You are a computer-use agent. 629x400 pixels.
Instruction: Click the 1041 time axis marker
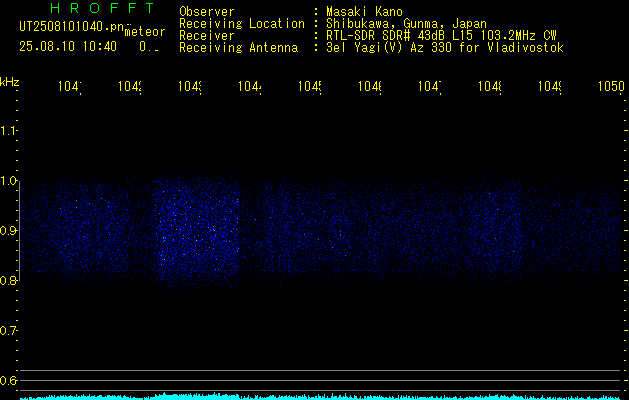click(x=70, y=86)
